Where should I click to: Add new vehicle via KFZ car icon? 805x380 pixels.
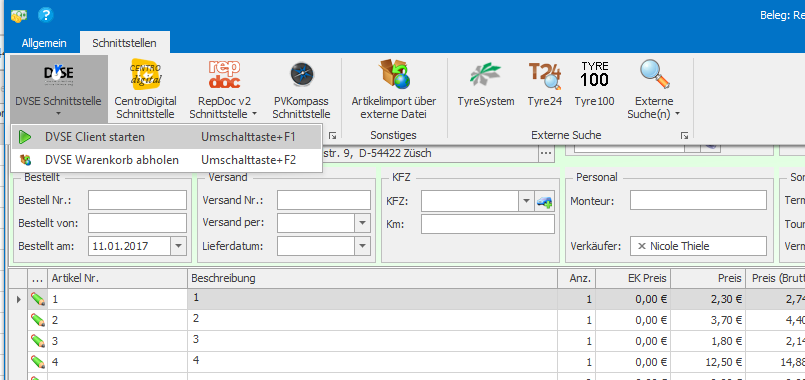coord(545,201)
